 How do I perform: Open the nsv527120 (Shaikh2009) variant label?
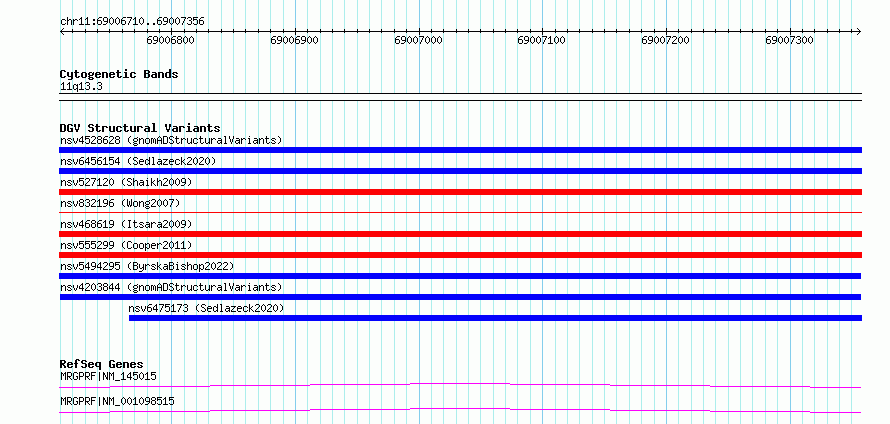coord(126,182)
